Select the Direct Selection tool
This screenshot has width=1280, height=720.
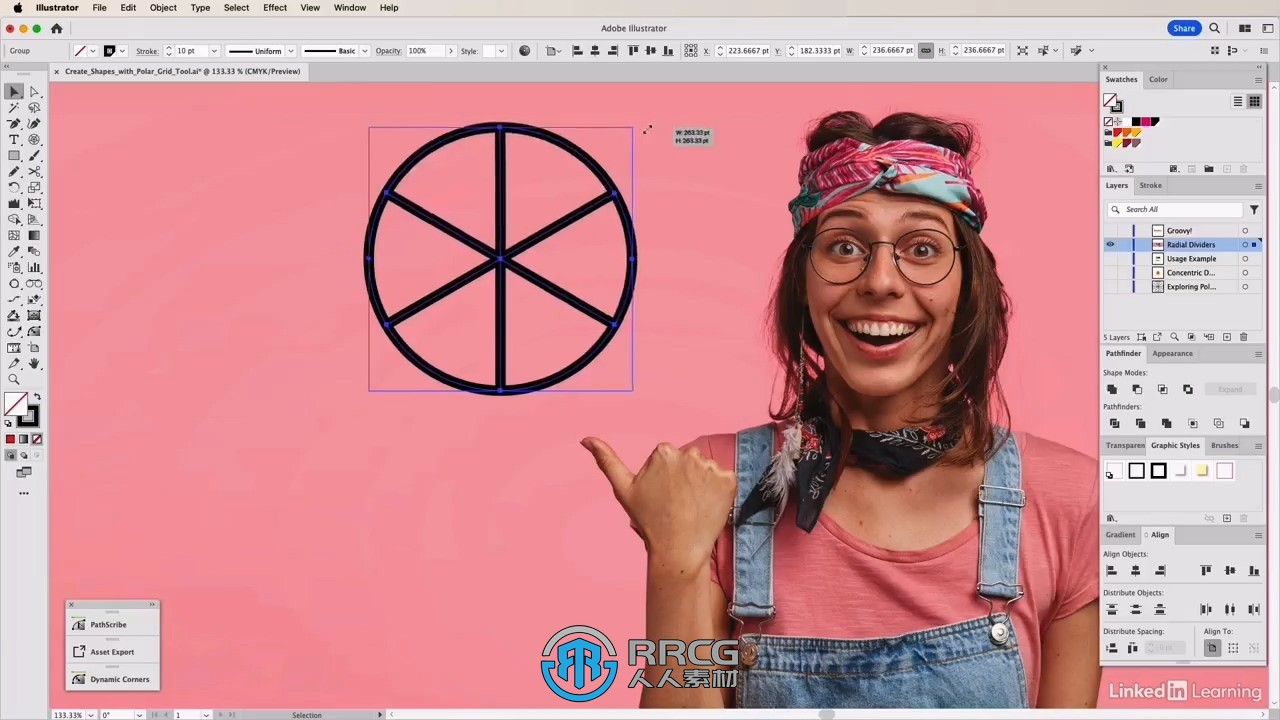click(34, 92)
